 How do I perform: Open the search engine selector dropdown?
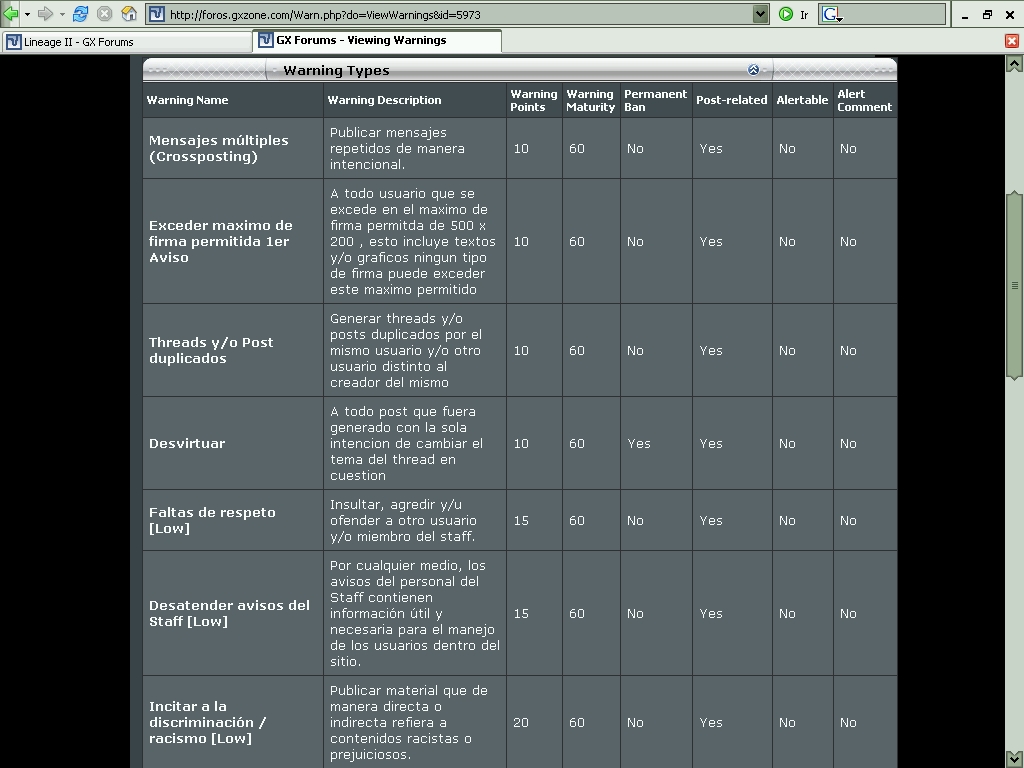tap(832, 14)
